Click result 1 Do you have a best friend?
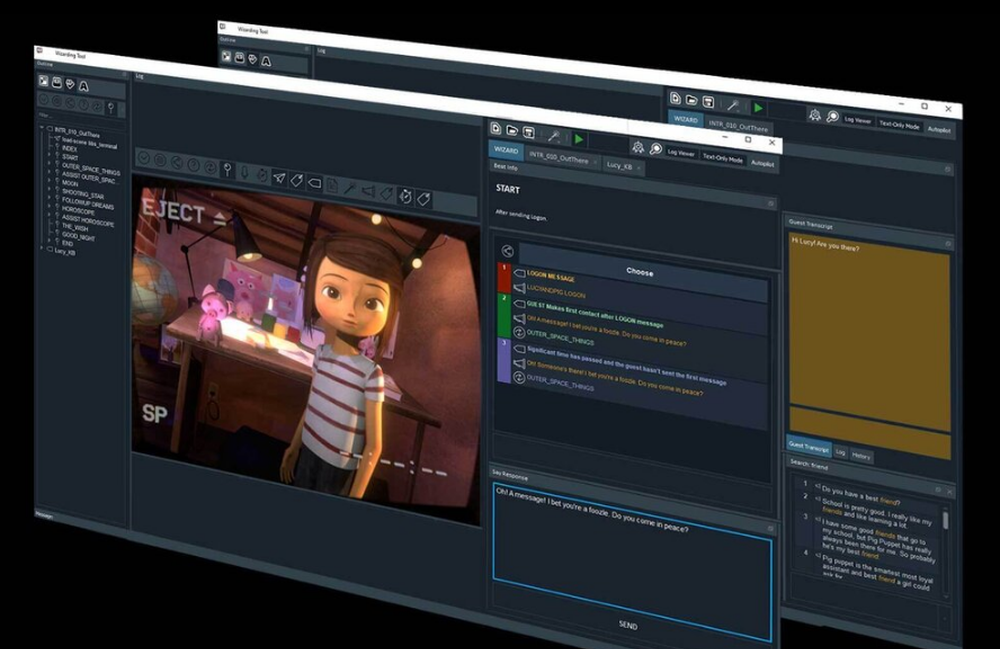 tap(860, 495)
